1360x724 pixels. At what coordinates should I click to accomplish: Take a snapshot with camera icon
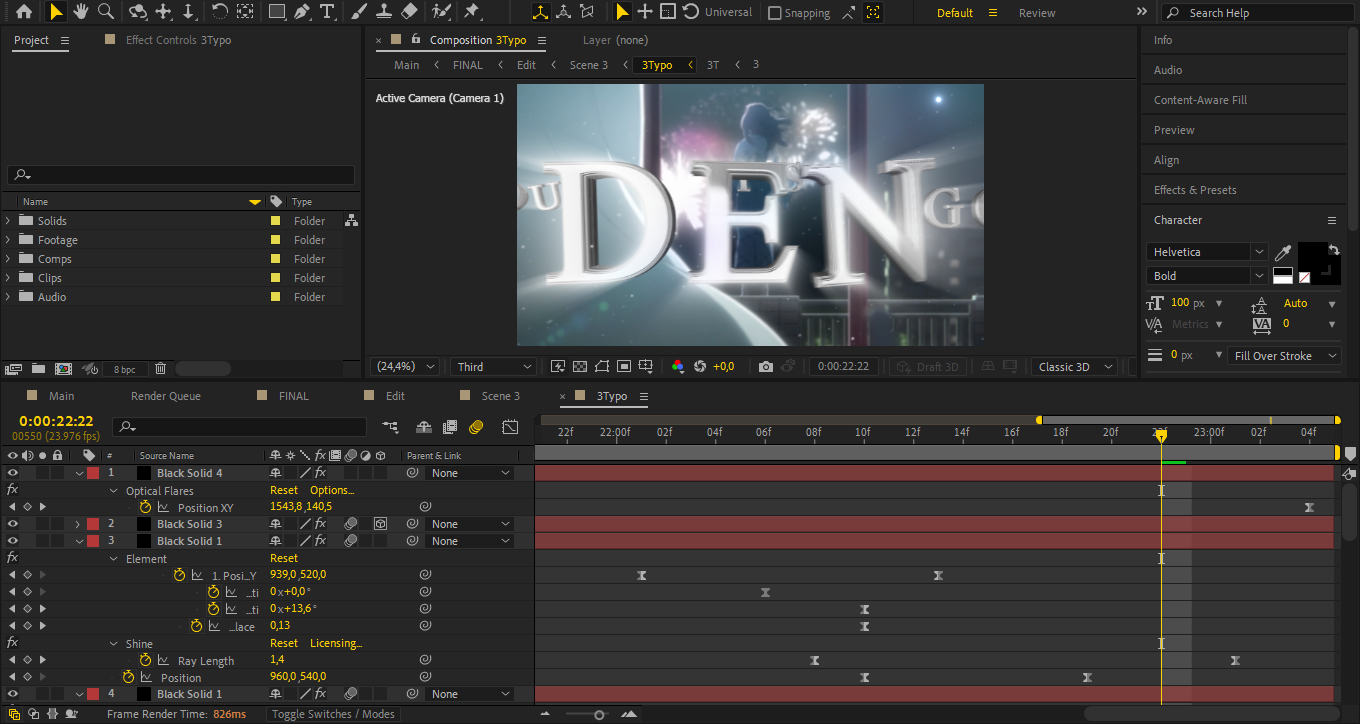[x=766, y=367]
